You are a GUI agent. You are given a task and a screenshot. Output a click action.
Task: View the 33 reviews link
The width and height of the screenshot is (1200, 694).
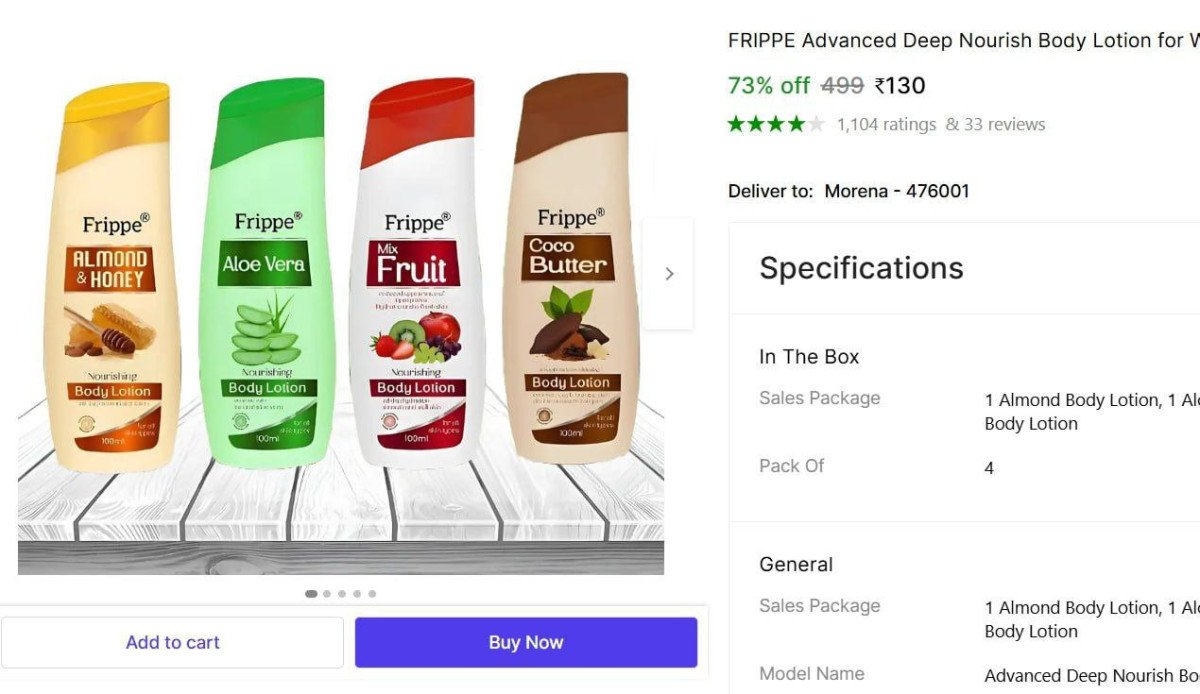[995, 124]
